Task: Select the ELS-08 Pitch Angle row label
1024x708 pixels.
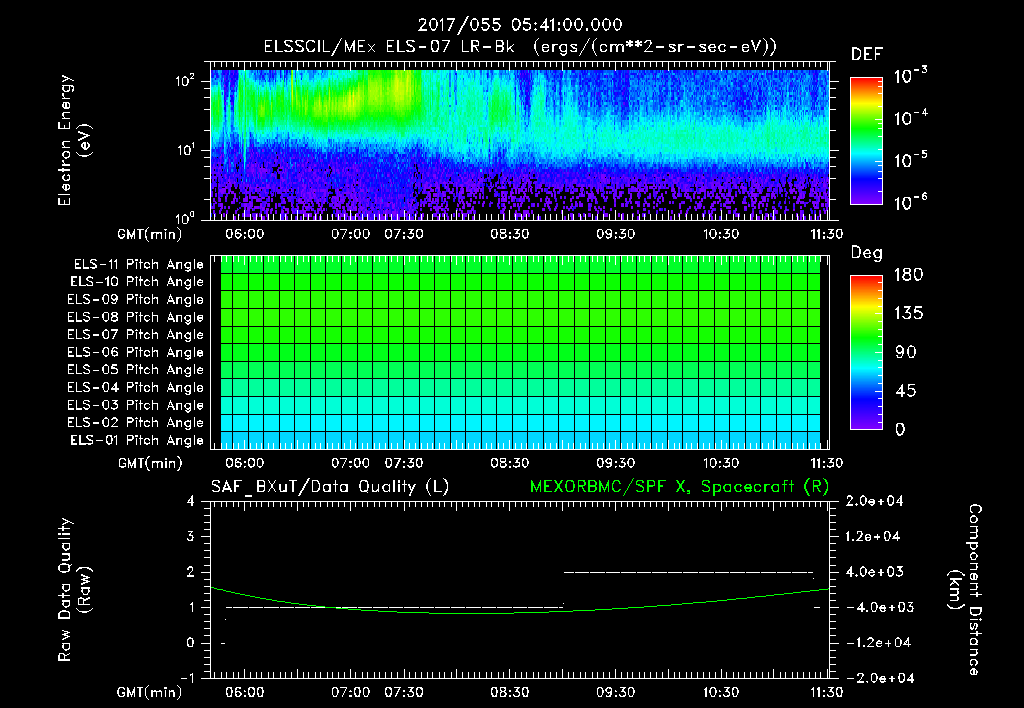Action: click(x=136, y=317)
